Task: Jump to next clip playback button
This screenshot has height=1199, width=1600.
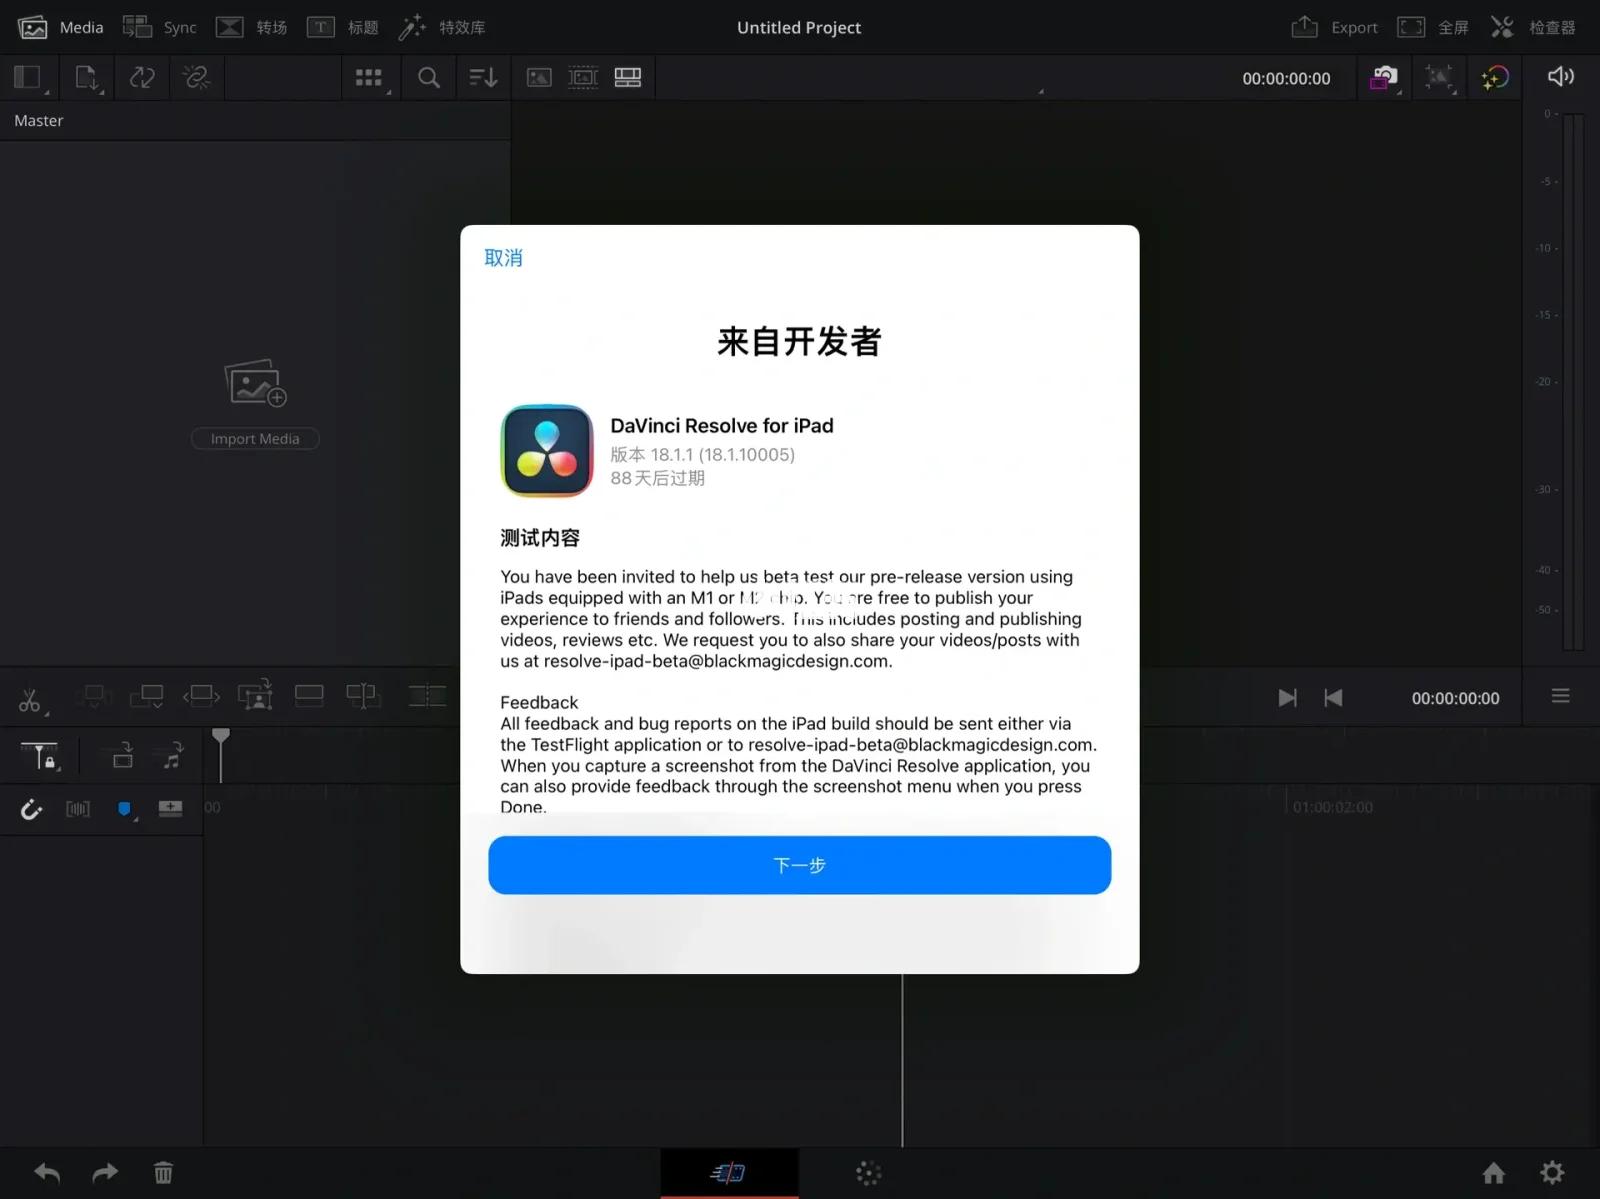Action: (x=1287, y=698)
